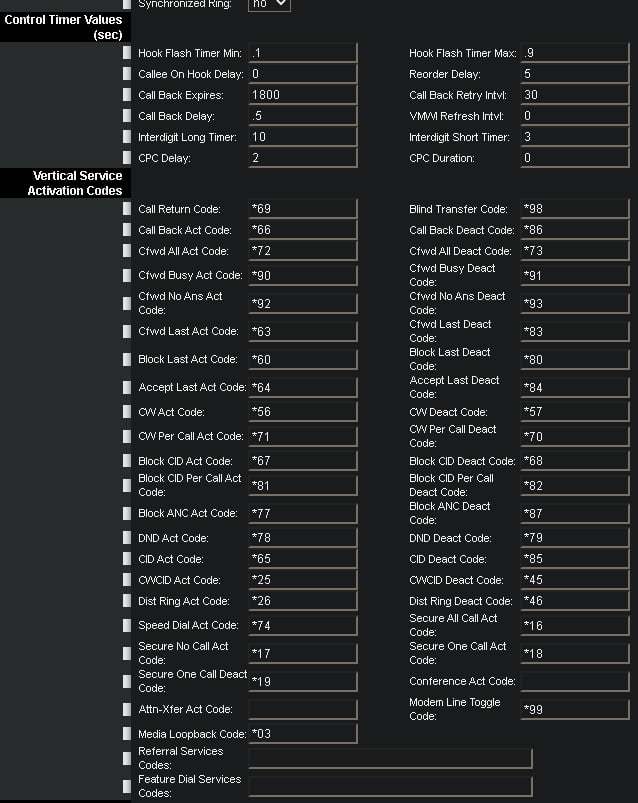Focus the Reorder Delay input
The image size is (638, 803).
[x=574, y=74]
